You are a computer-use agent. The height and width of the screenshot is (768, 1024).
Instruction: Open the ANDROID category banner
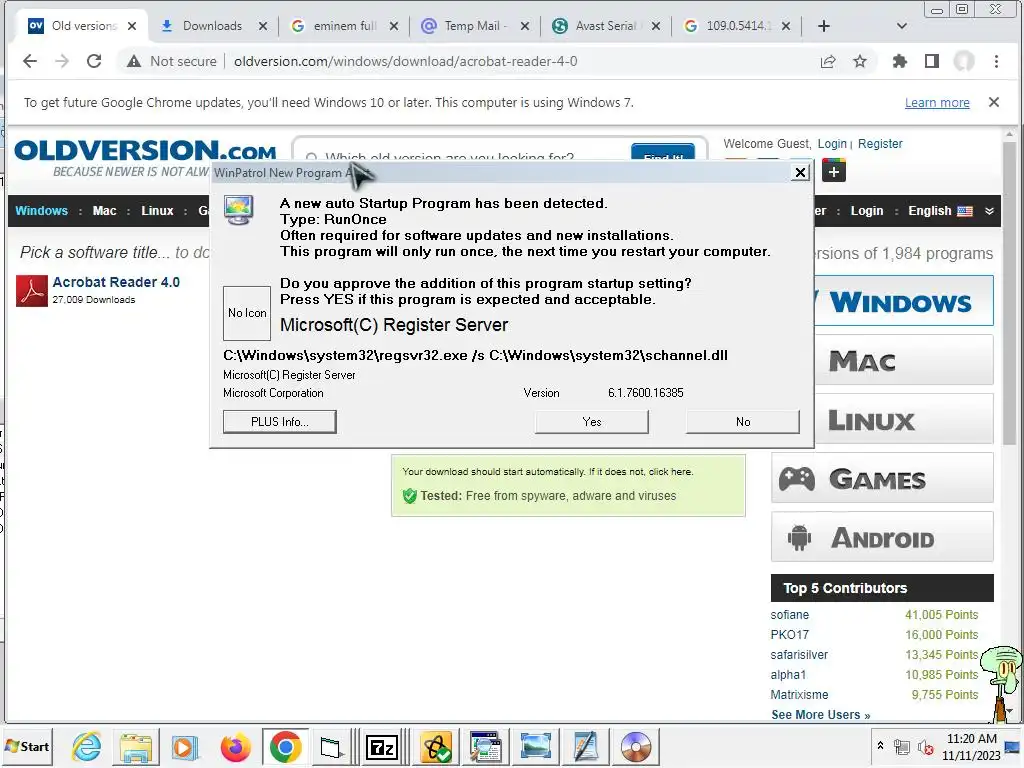[x=882, y=537]
